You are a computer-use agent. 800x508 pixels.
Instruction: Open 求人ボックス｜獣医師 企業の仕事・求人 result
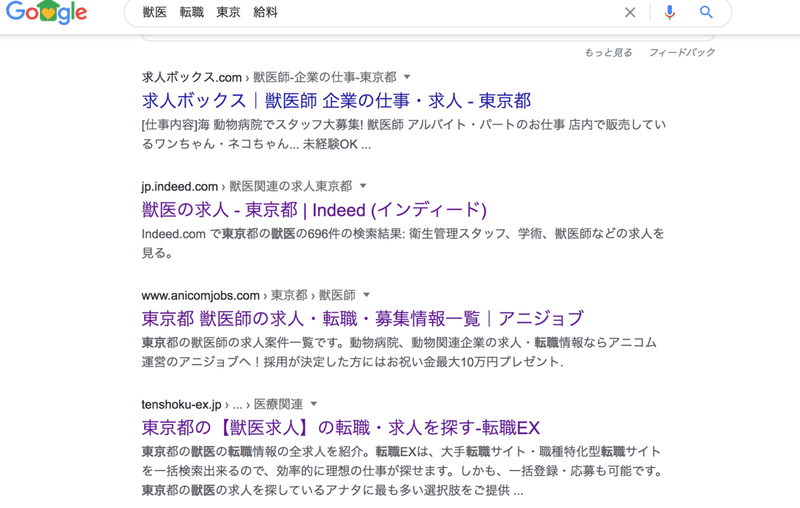(x=336, y=100)
